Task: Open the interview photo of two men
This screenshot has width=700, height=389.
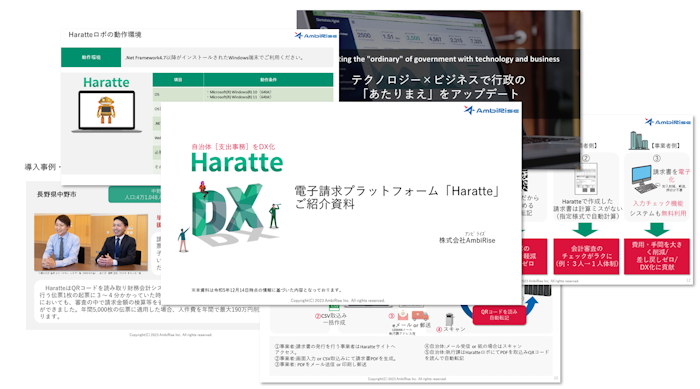Action: 91,242
